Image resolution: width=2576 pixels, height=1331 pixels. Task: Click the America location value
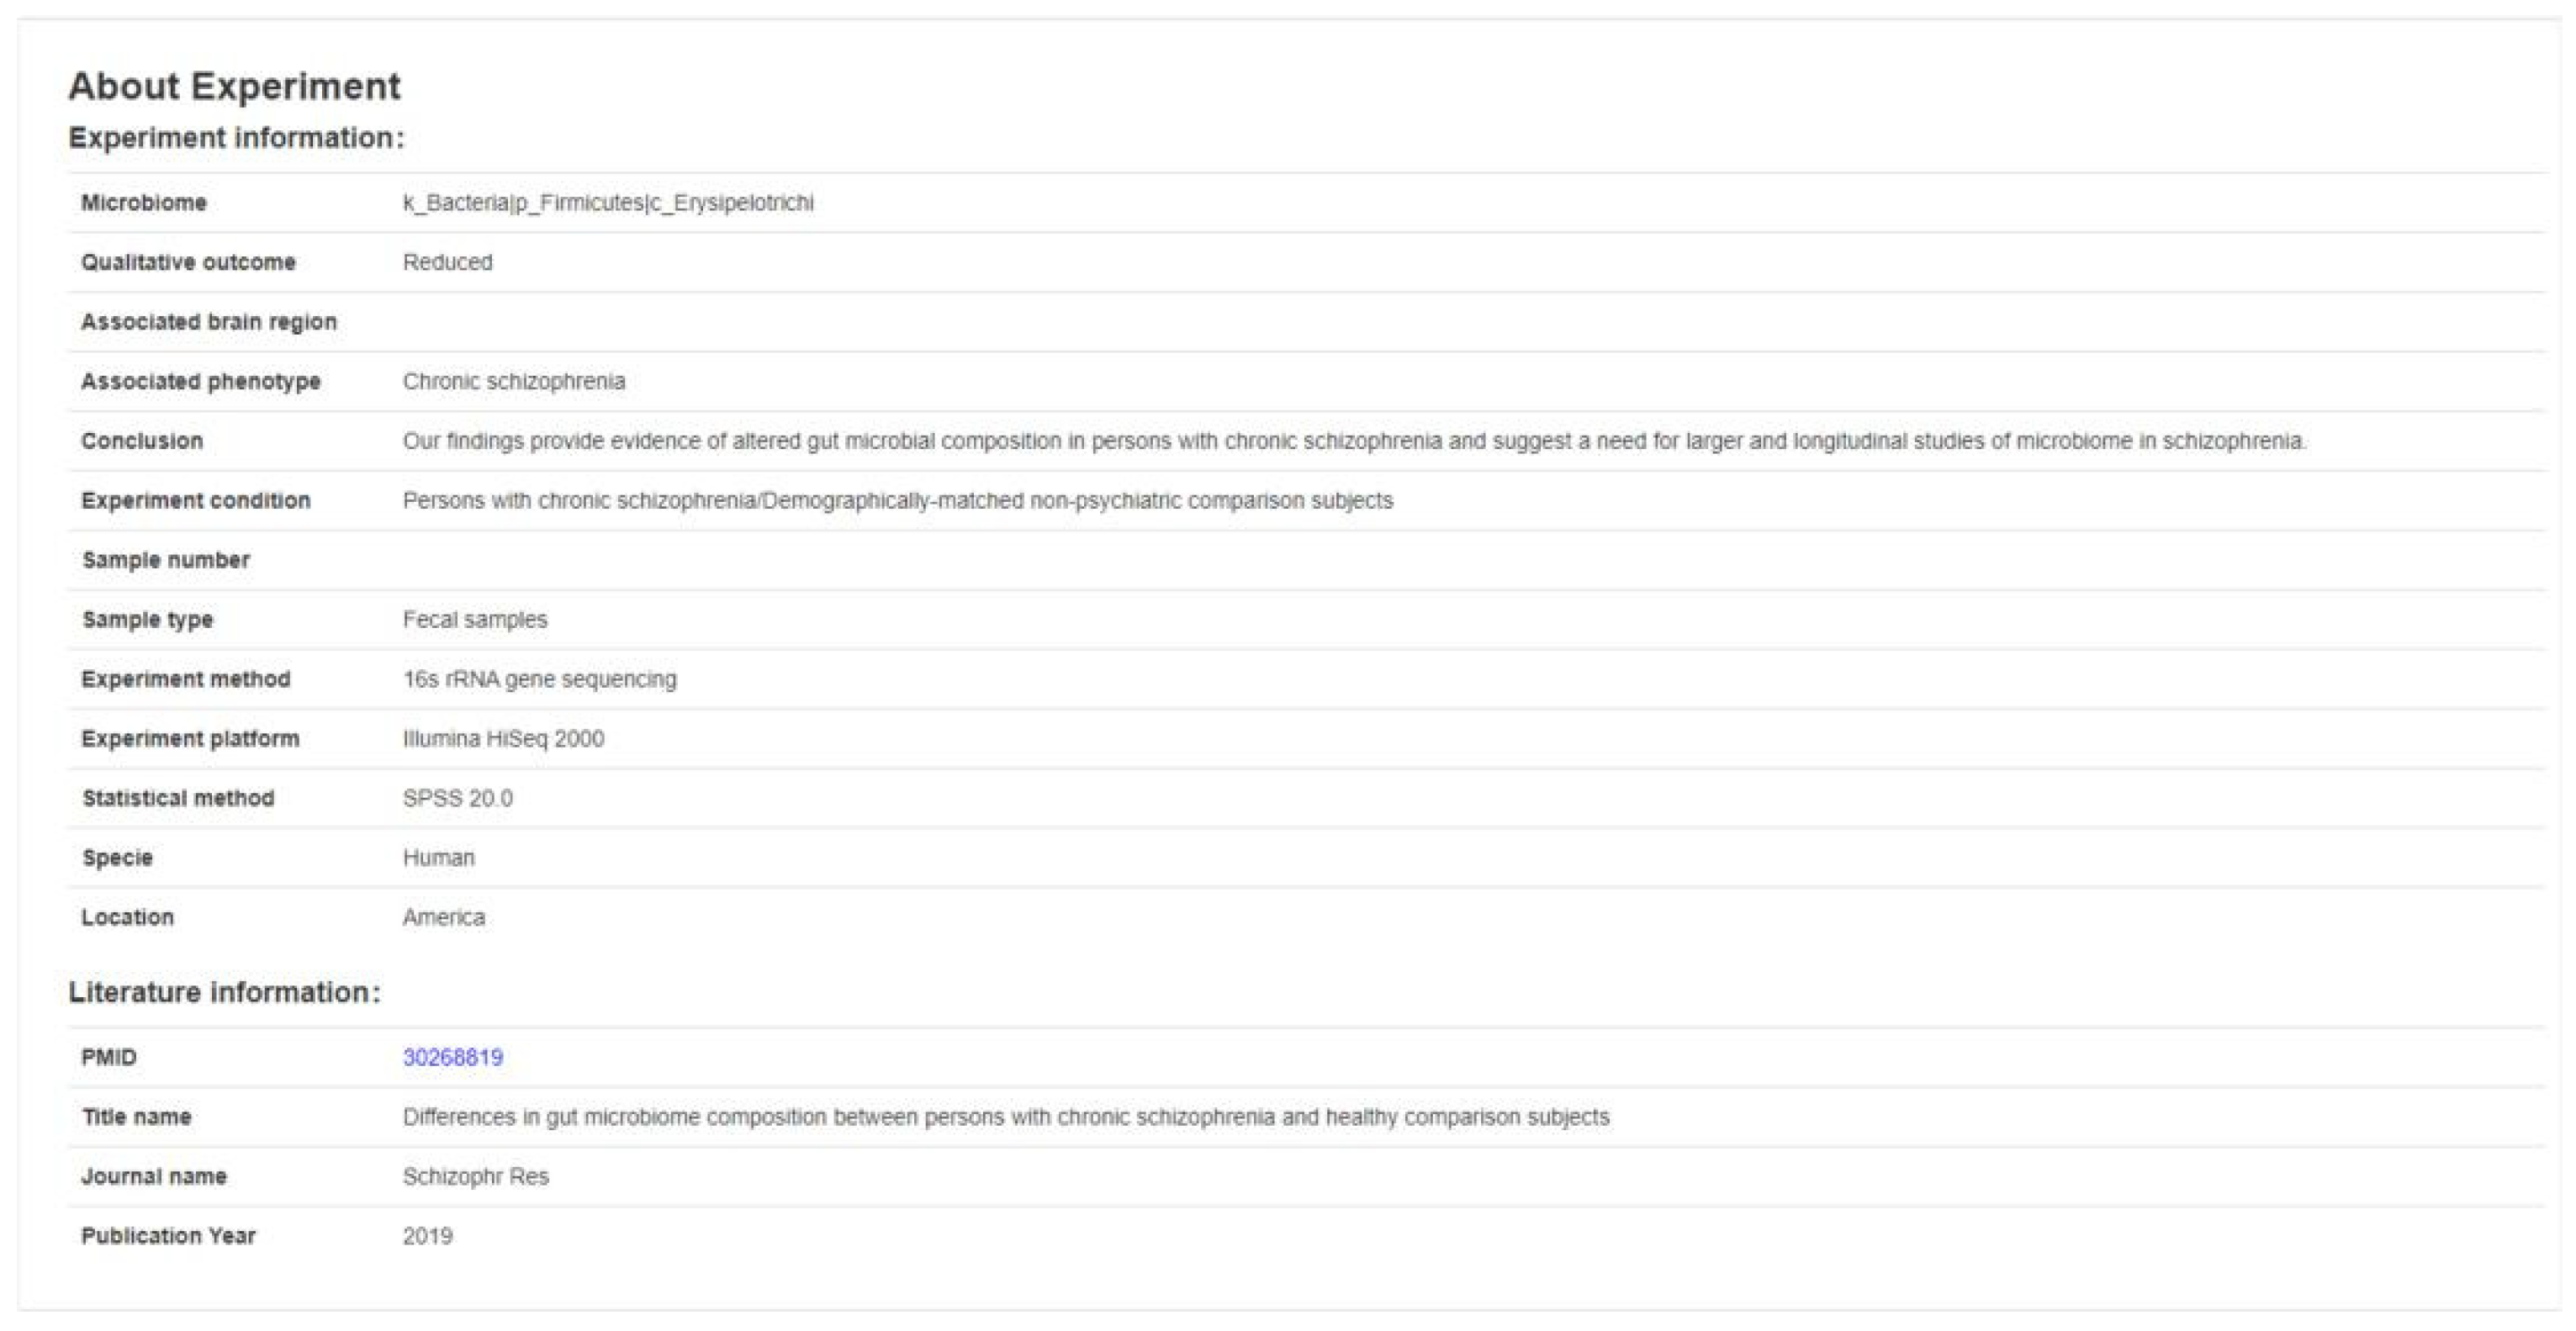tap(443, 917)
